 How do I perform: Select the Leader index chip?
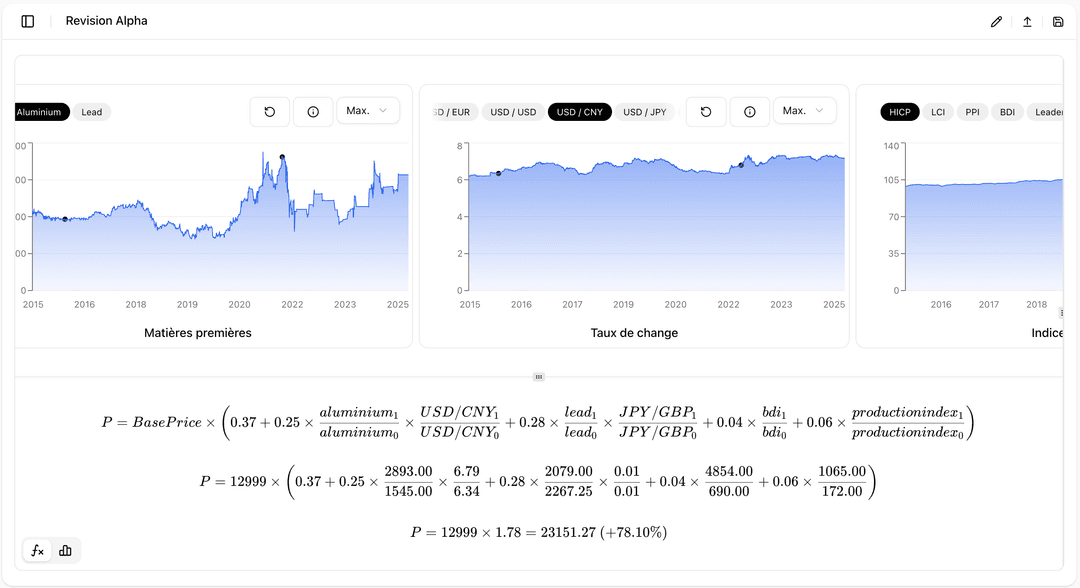pyautogui.click(x=1046, y=112)
